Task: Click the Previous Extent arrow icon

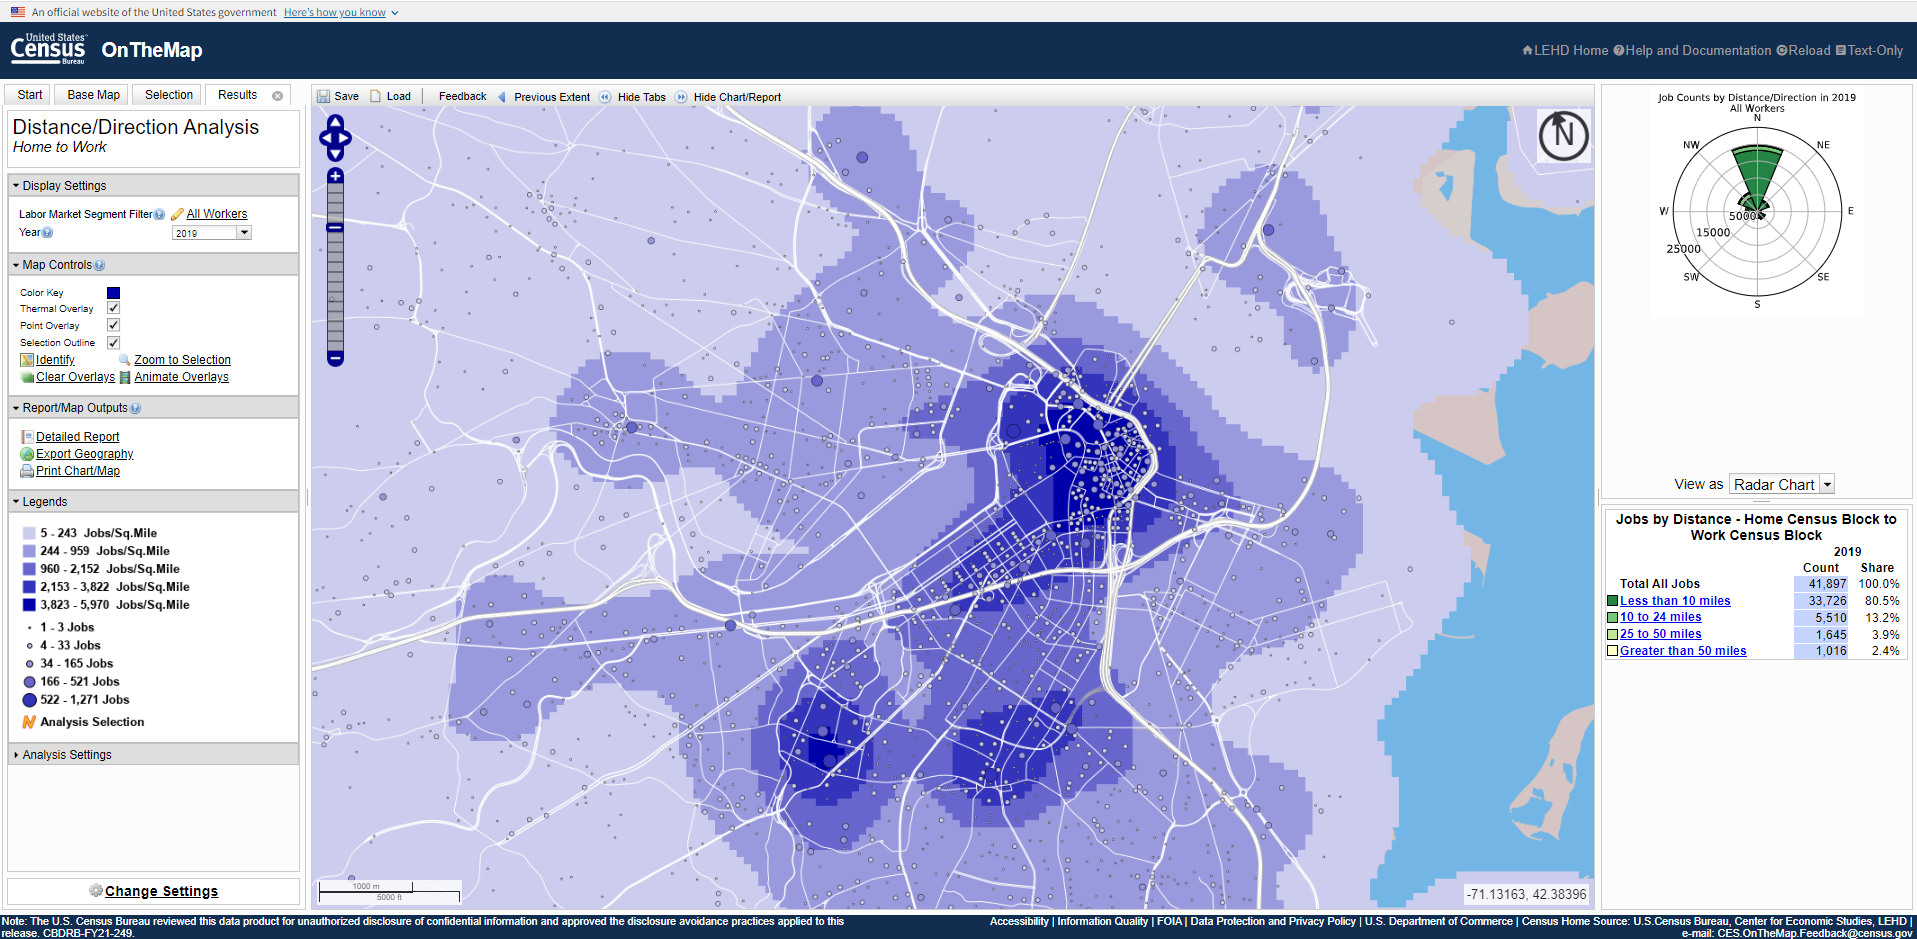Action: click(502, 97)
